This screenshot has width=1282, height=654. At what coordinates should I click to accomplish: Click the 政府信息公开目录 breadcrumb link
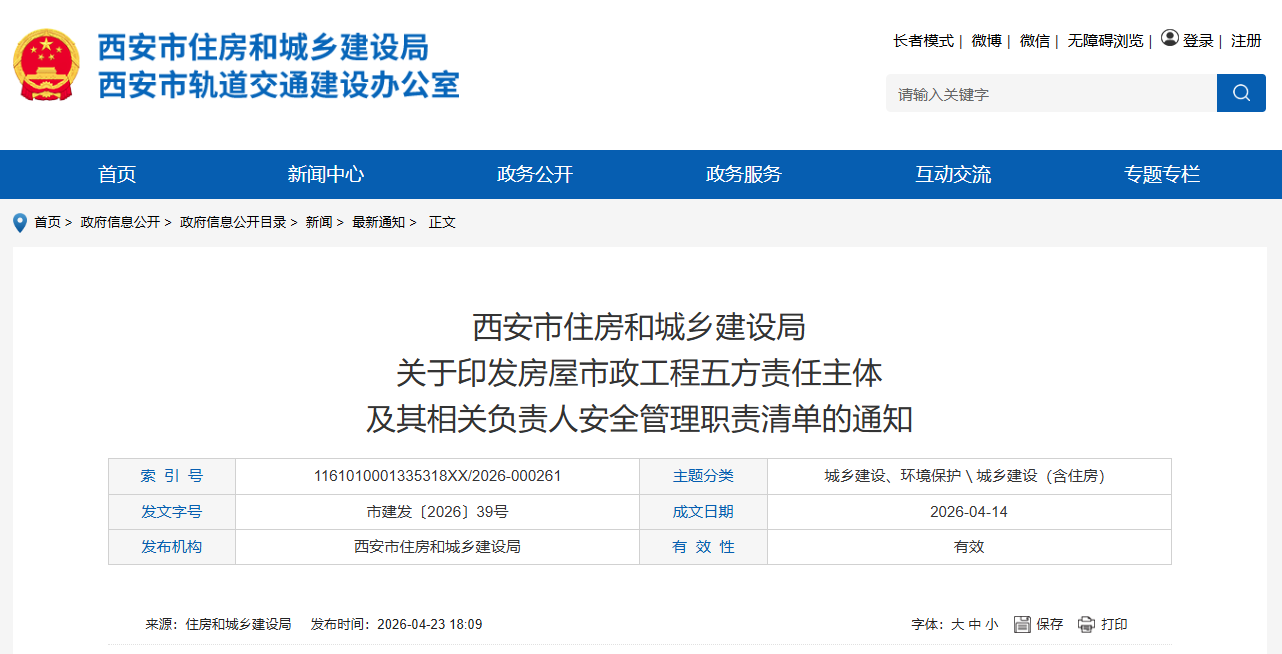click(x=233, y=222)
